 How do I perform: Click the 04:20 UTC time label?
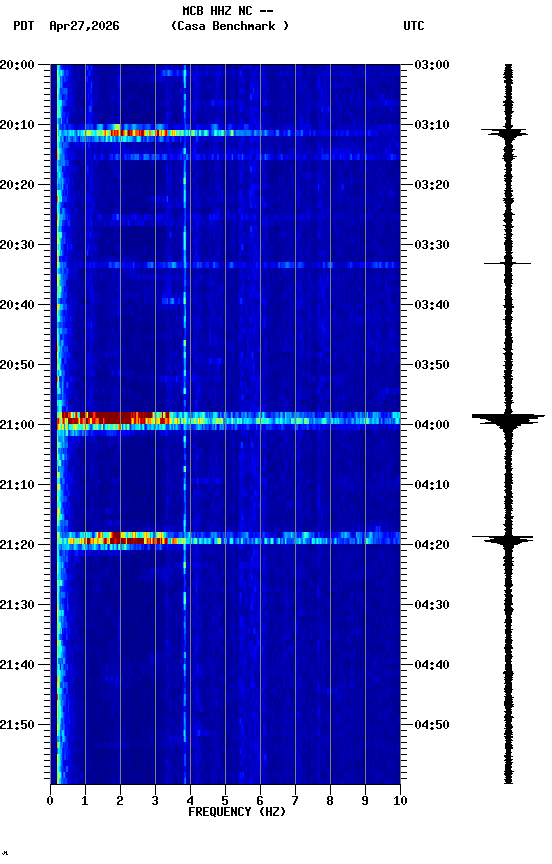(x=432, y=545)
